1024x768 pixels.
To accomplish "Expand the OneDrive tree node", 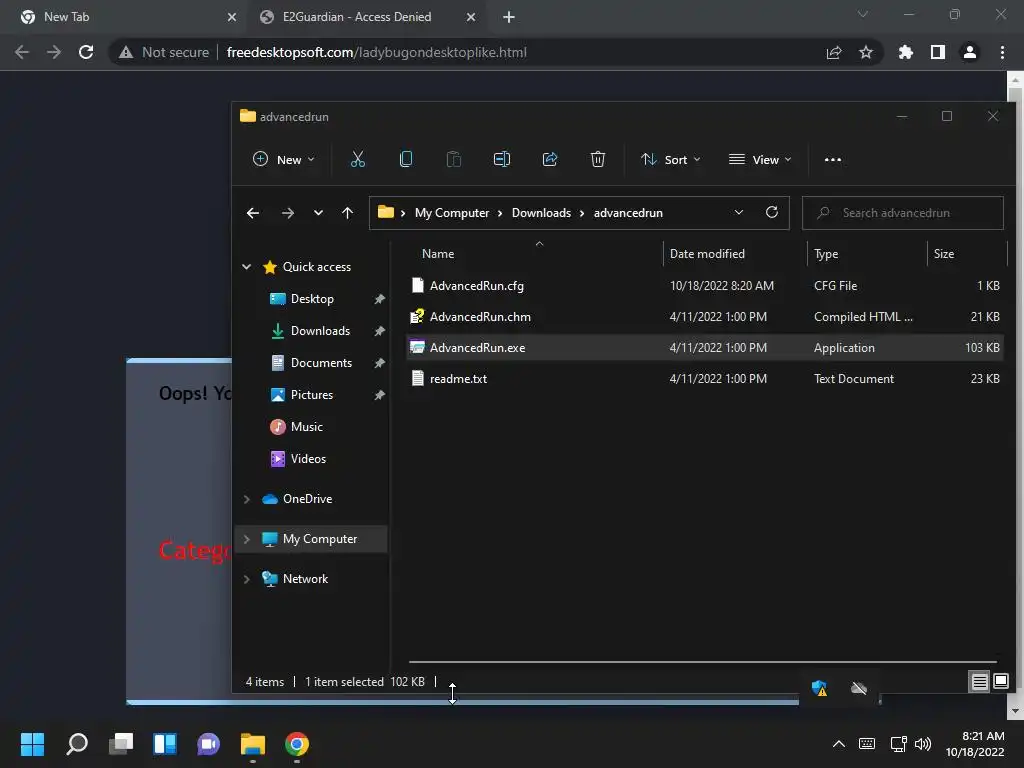I will click(x=246, y=499).
